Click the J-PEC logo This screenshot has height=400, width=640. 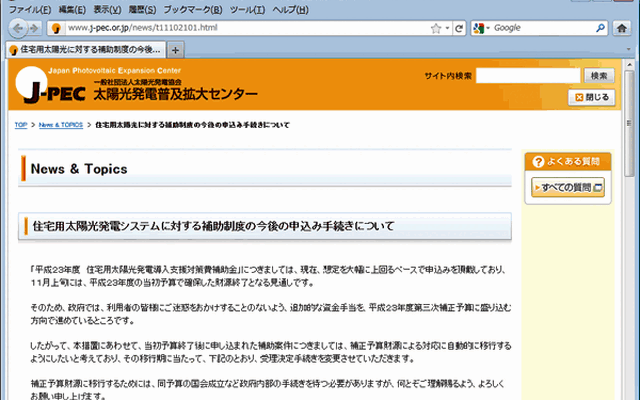[51, 84]
